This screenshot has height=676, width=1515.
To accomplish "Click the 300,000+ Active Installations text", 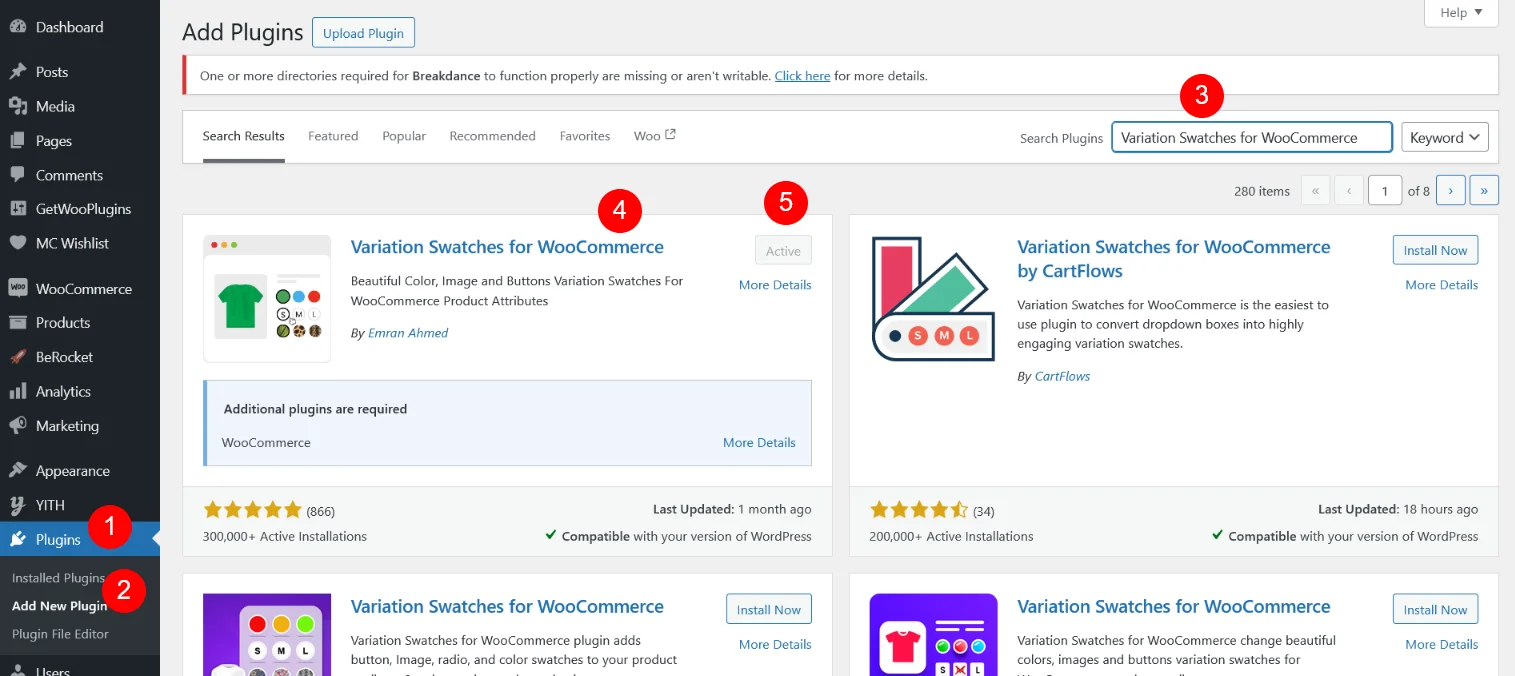I will click(x=285, y=536).
